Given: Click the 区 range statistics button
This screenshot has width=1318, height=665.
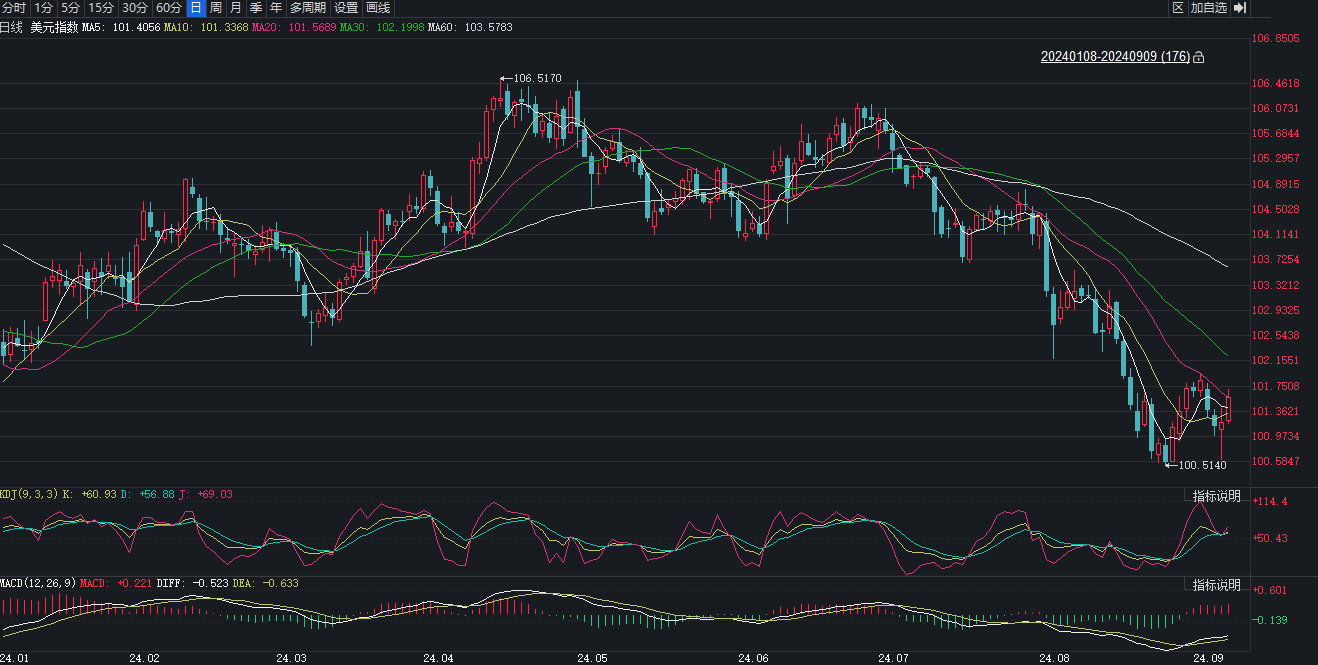Looking at the screenshot, I should click(1178, 8).
